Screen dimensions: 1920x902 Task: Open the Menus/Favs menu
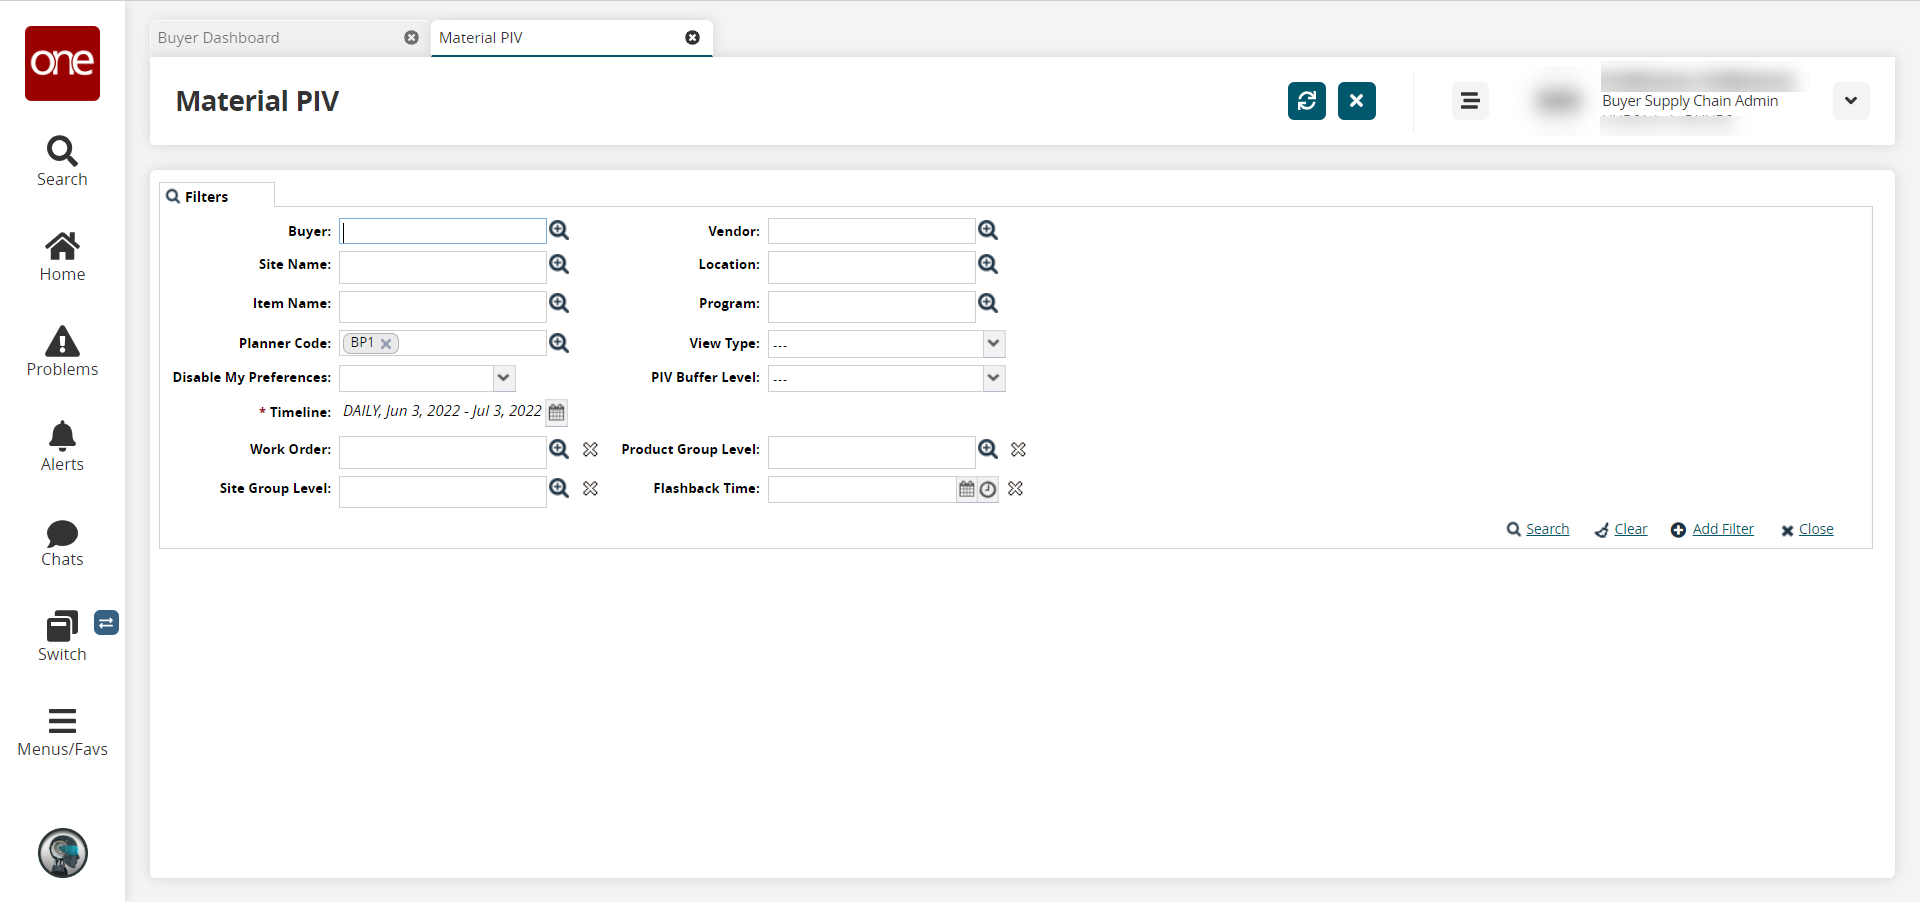coord(62,731)
